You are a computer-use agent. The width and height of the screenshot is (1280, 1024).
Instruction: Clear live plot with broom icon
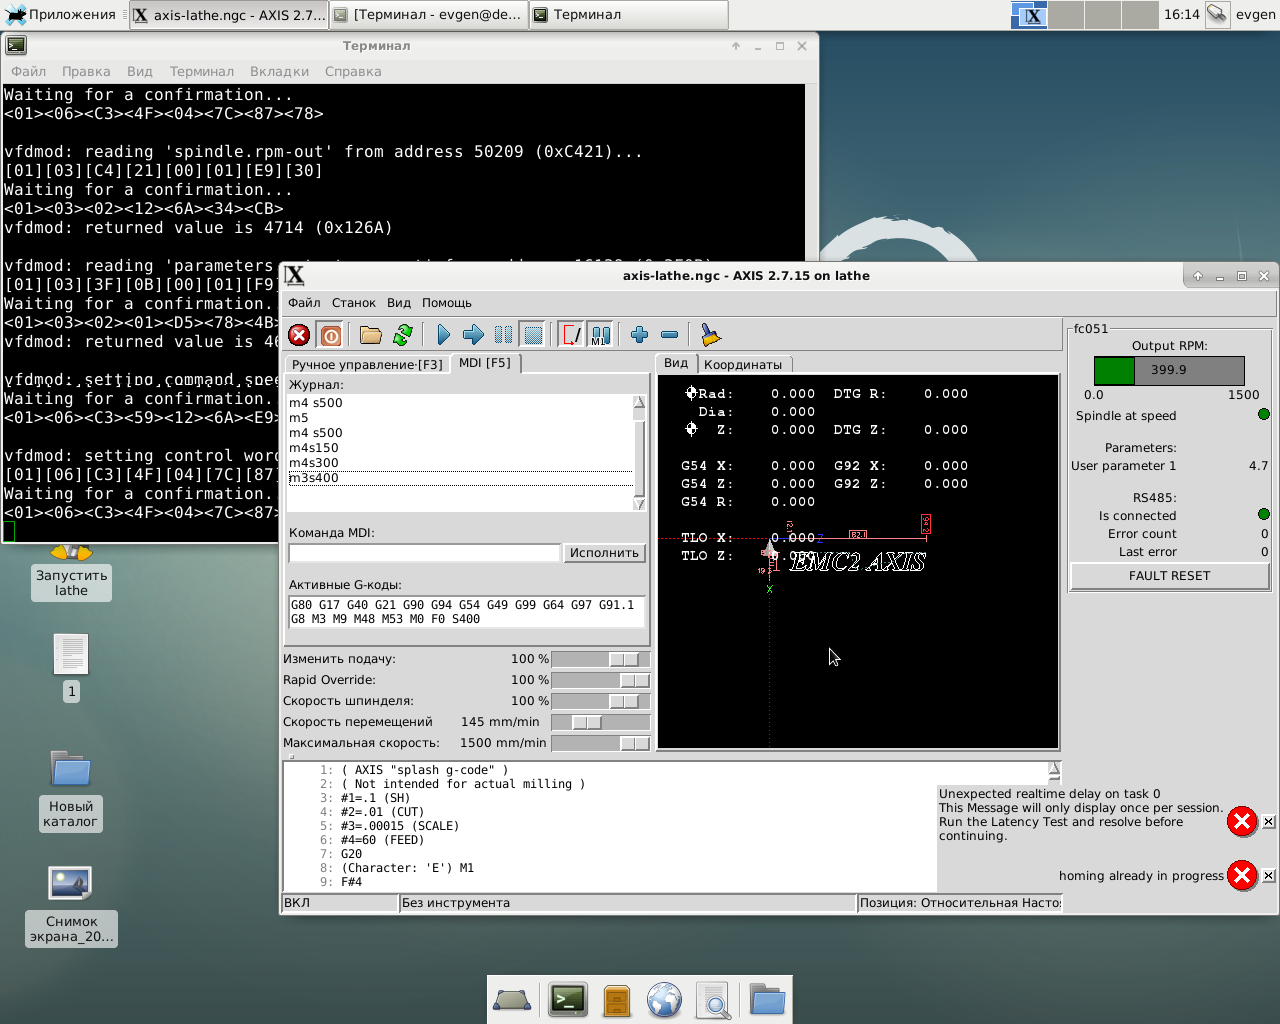[710, 335]
